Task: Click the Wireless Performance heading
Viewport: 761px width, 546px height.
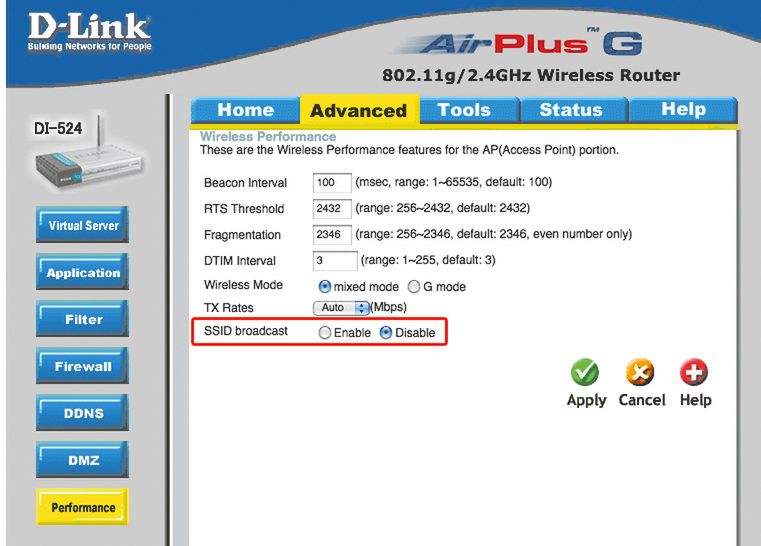Action: pos(268,136)
